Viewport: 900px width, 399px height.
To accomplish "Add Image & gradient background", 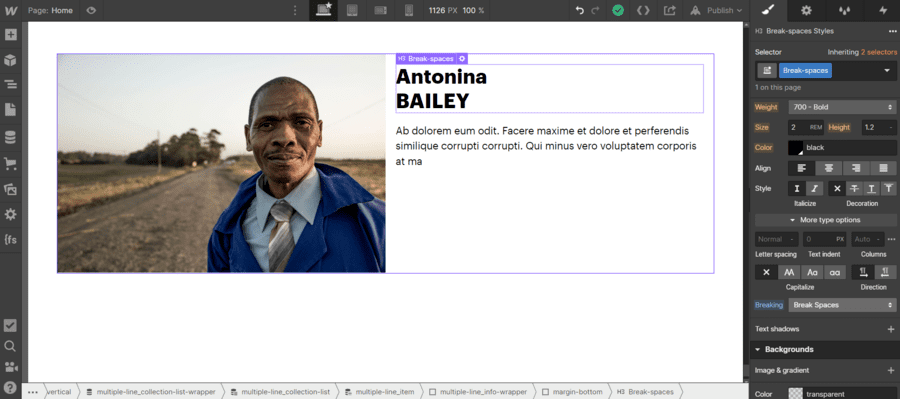I will [x=891, y=370].
